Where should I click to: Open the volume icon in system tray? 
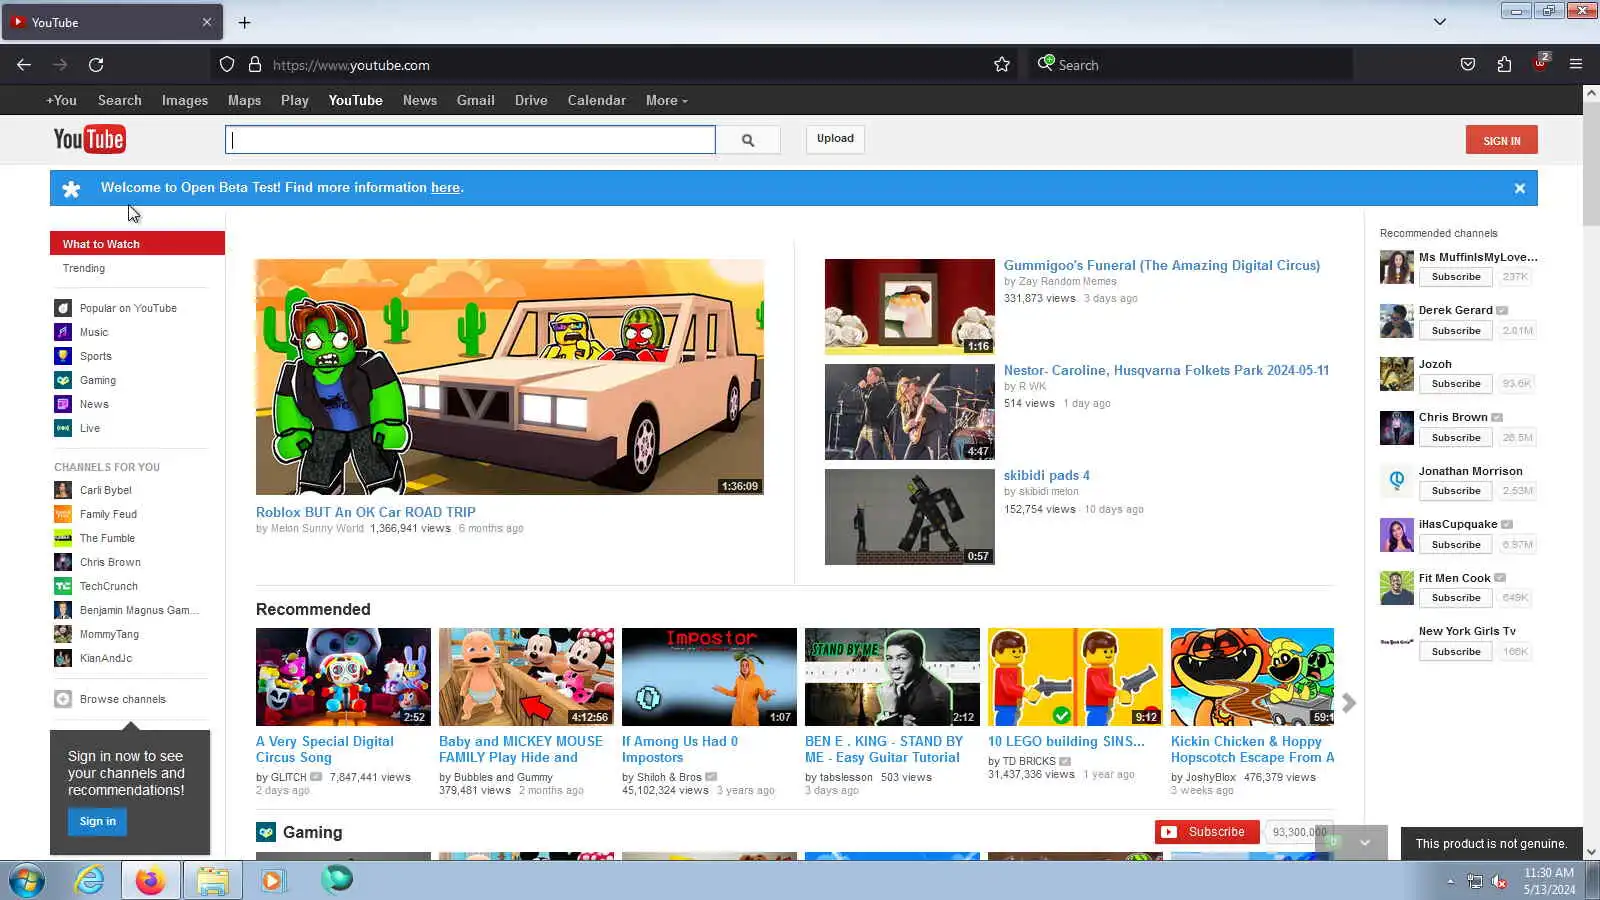[1500, 881]
